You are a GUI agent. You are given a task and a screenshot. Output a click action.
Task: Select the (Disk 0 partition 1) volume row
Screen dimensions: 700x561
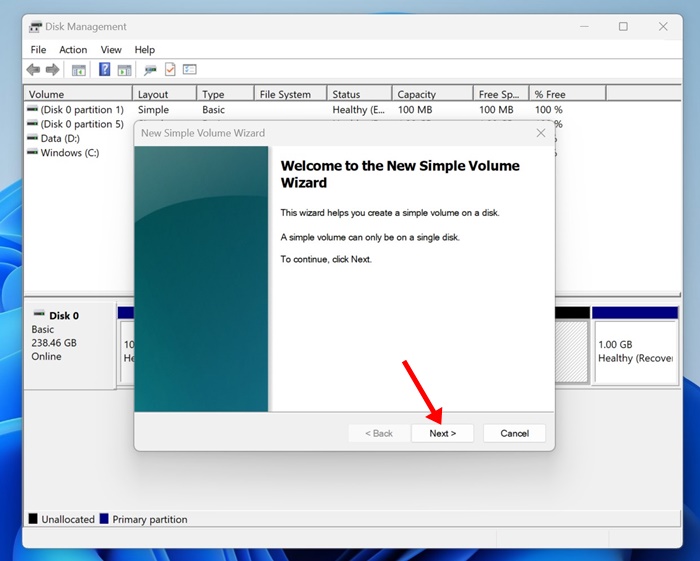(75, 110)
